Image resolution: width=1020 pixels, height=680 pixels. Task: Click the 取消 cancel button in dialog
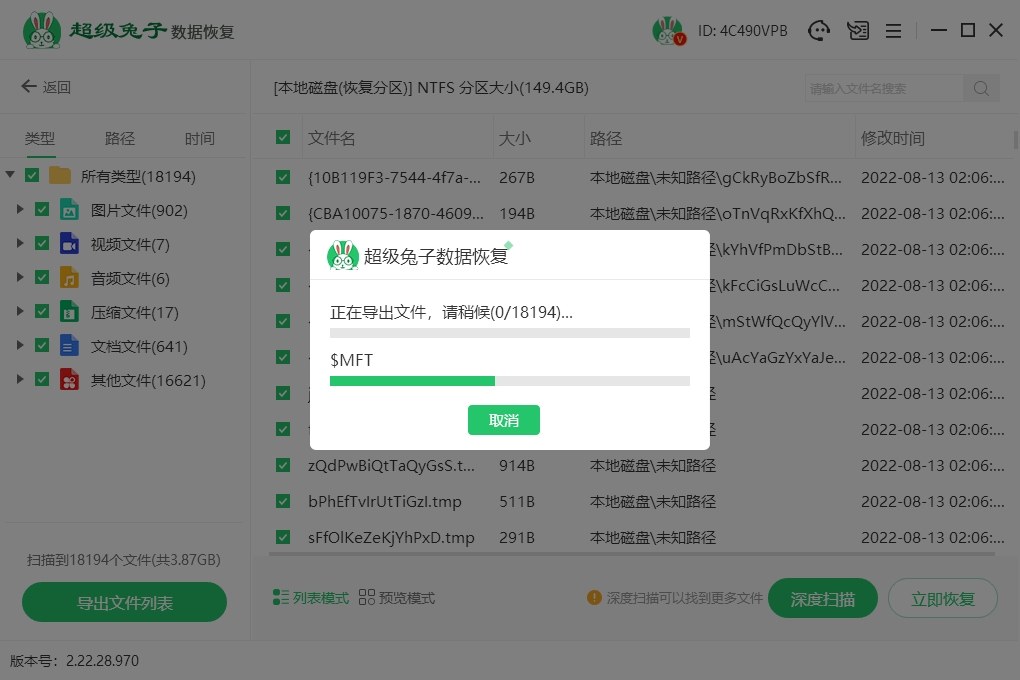coord(504,420)
